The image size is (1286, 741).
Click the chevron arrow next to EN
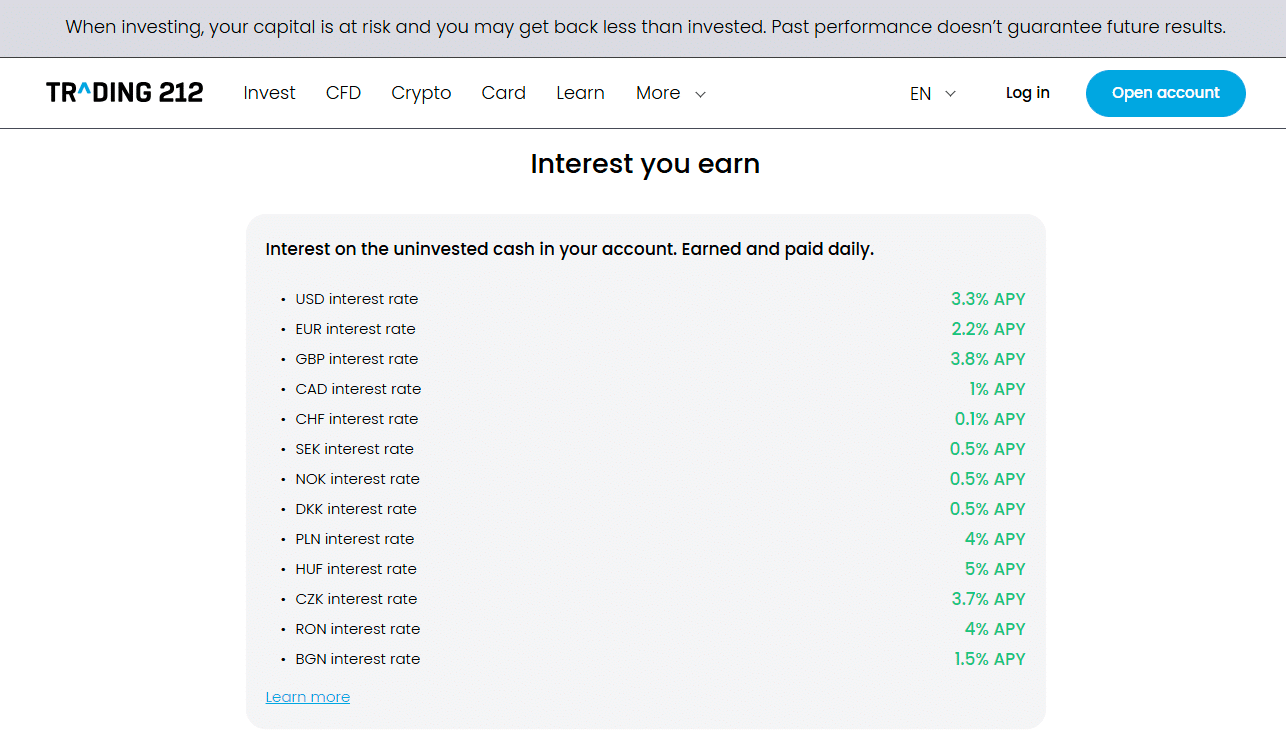point(951,94)
